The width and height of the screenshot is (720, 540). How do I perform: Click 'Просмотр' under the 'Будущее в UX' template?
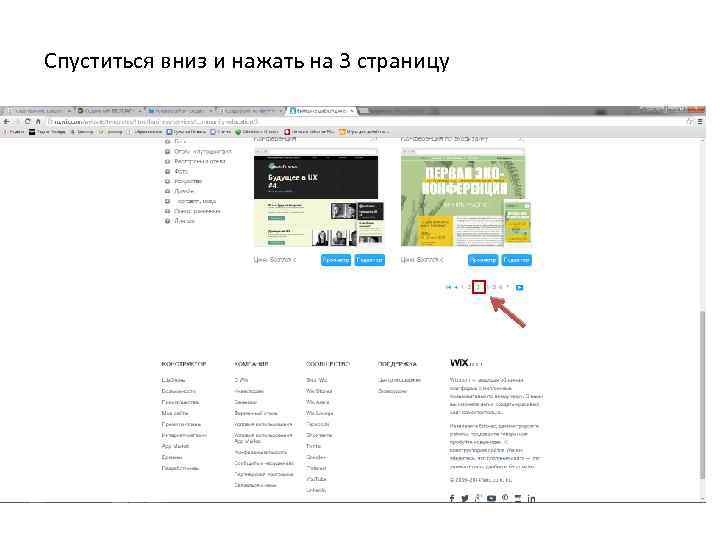(336, 260)
